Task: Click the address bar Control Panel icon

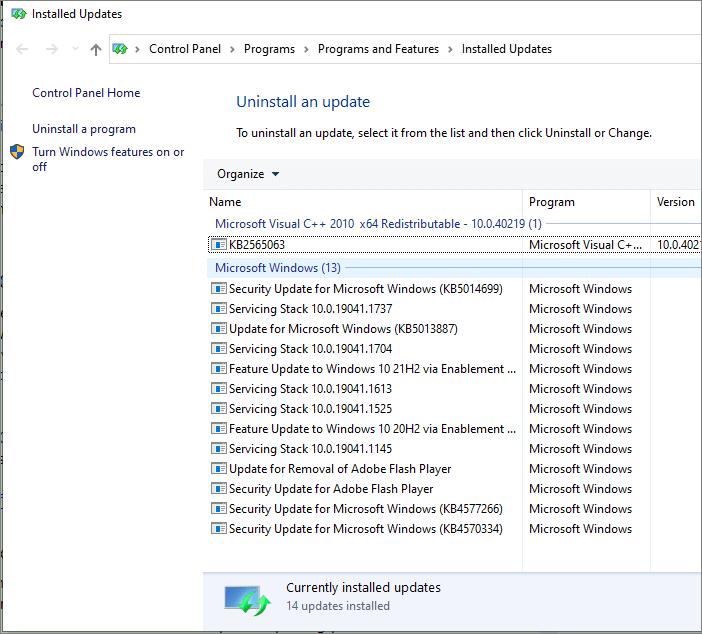Action: [120, 49]
